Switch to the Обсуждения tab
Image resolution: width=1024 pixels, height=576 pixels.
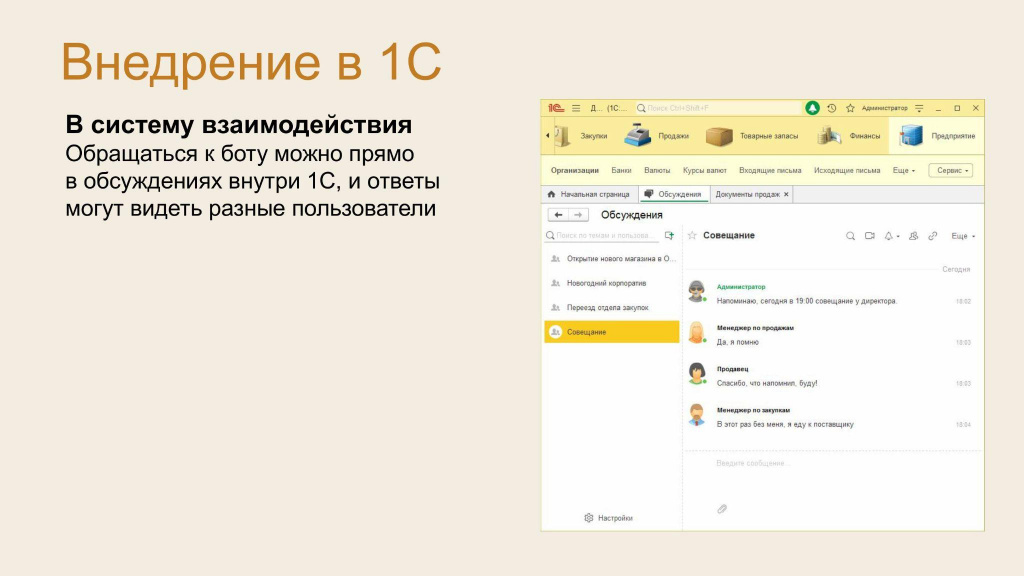tap(673, 195)
